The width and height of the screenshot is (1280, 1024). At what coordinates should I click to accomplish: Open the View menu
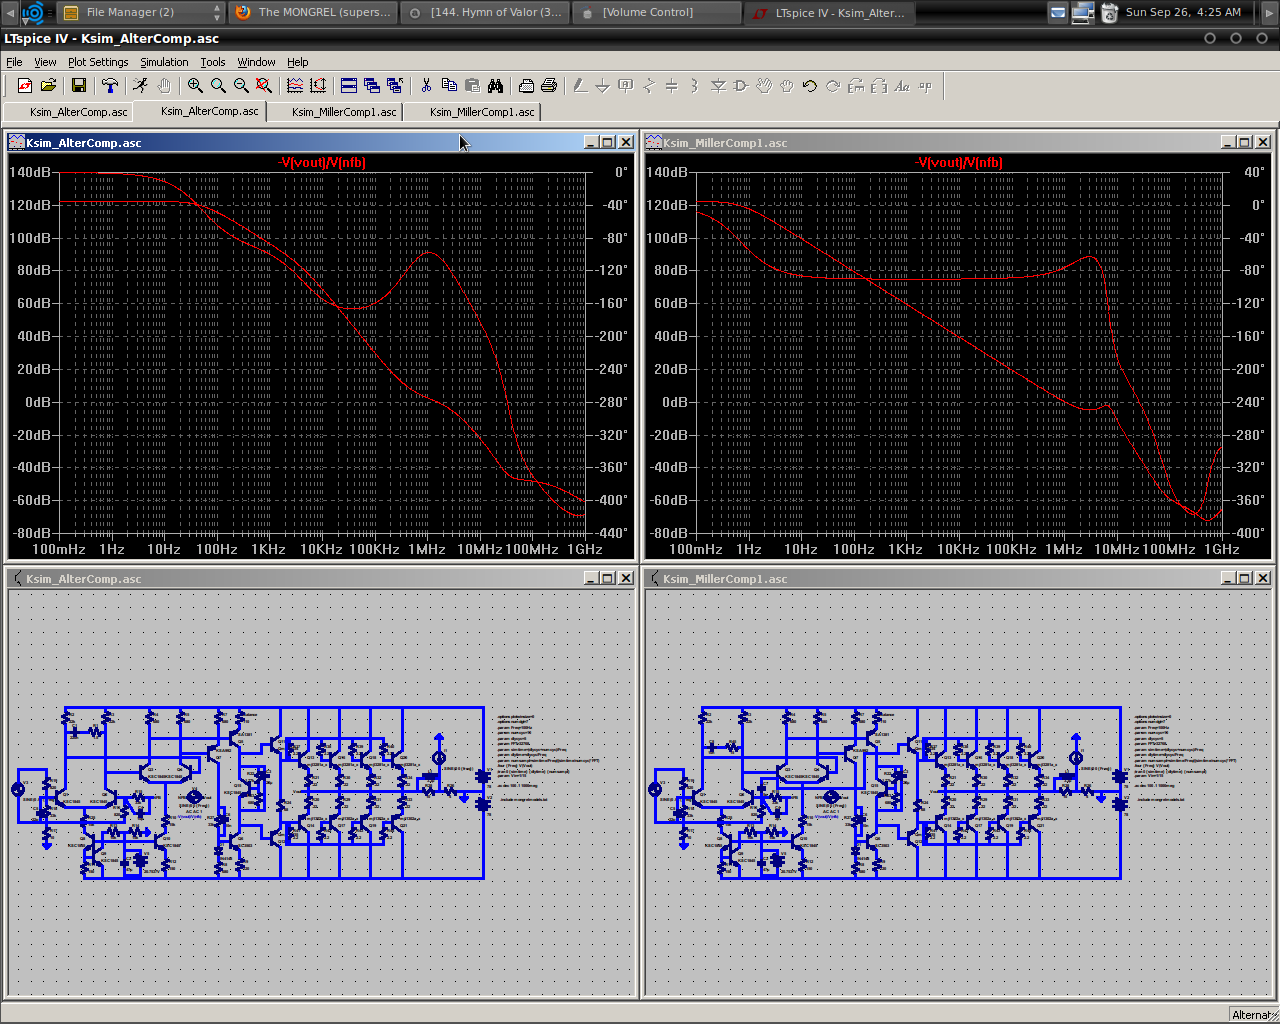tap(45, 62)
